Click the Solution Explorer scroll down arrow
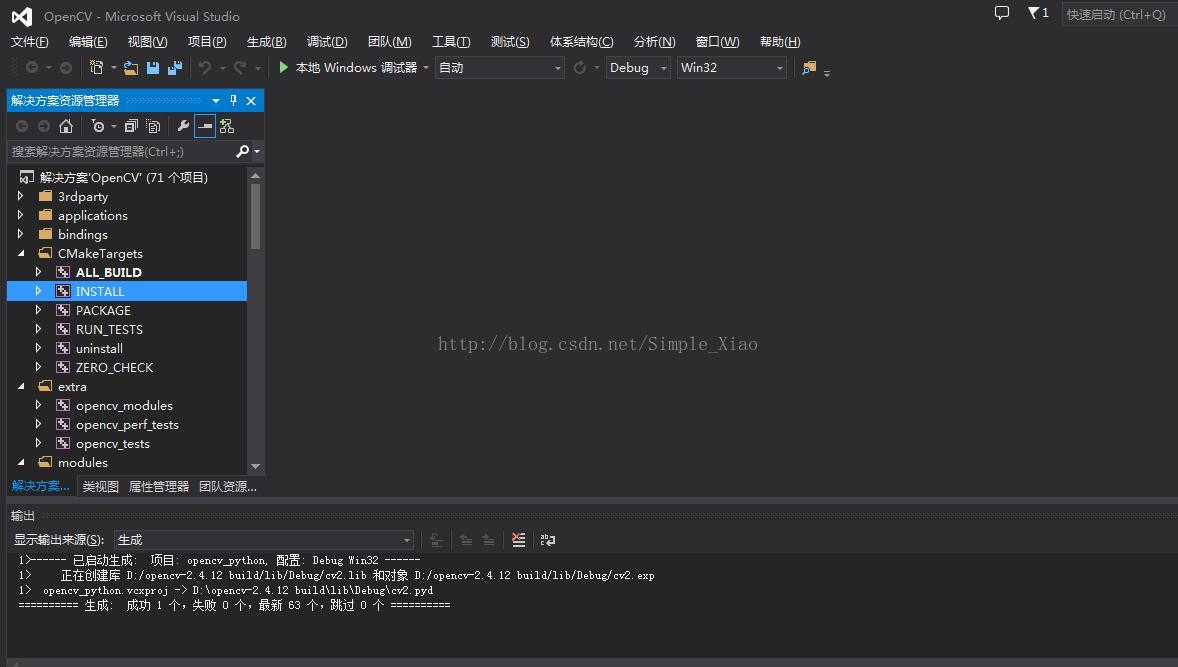 pos(255,466)
